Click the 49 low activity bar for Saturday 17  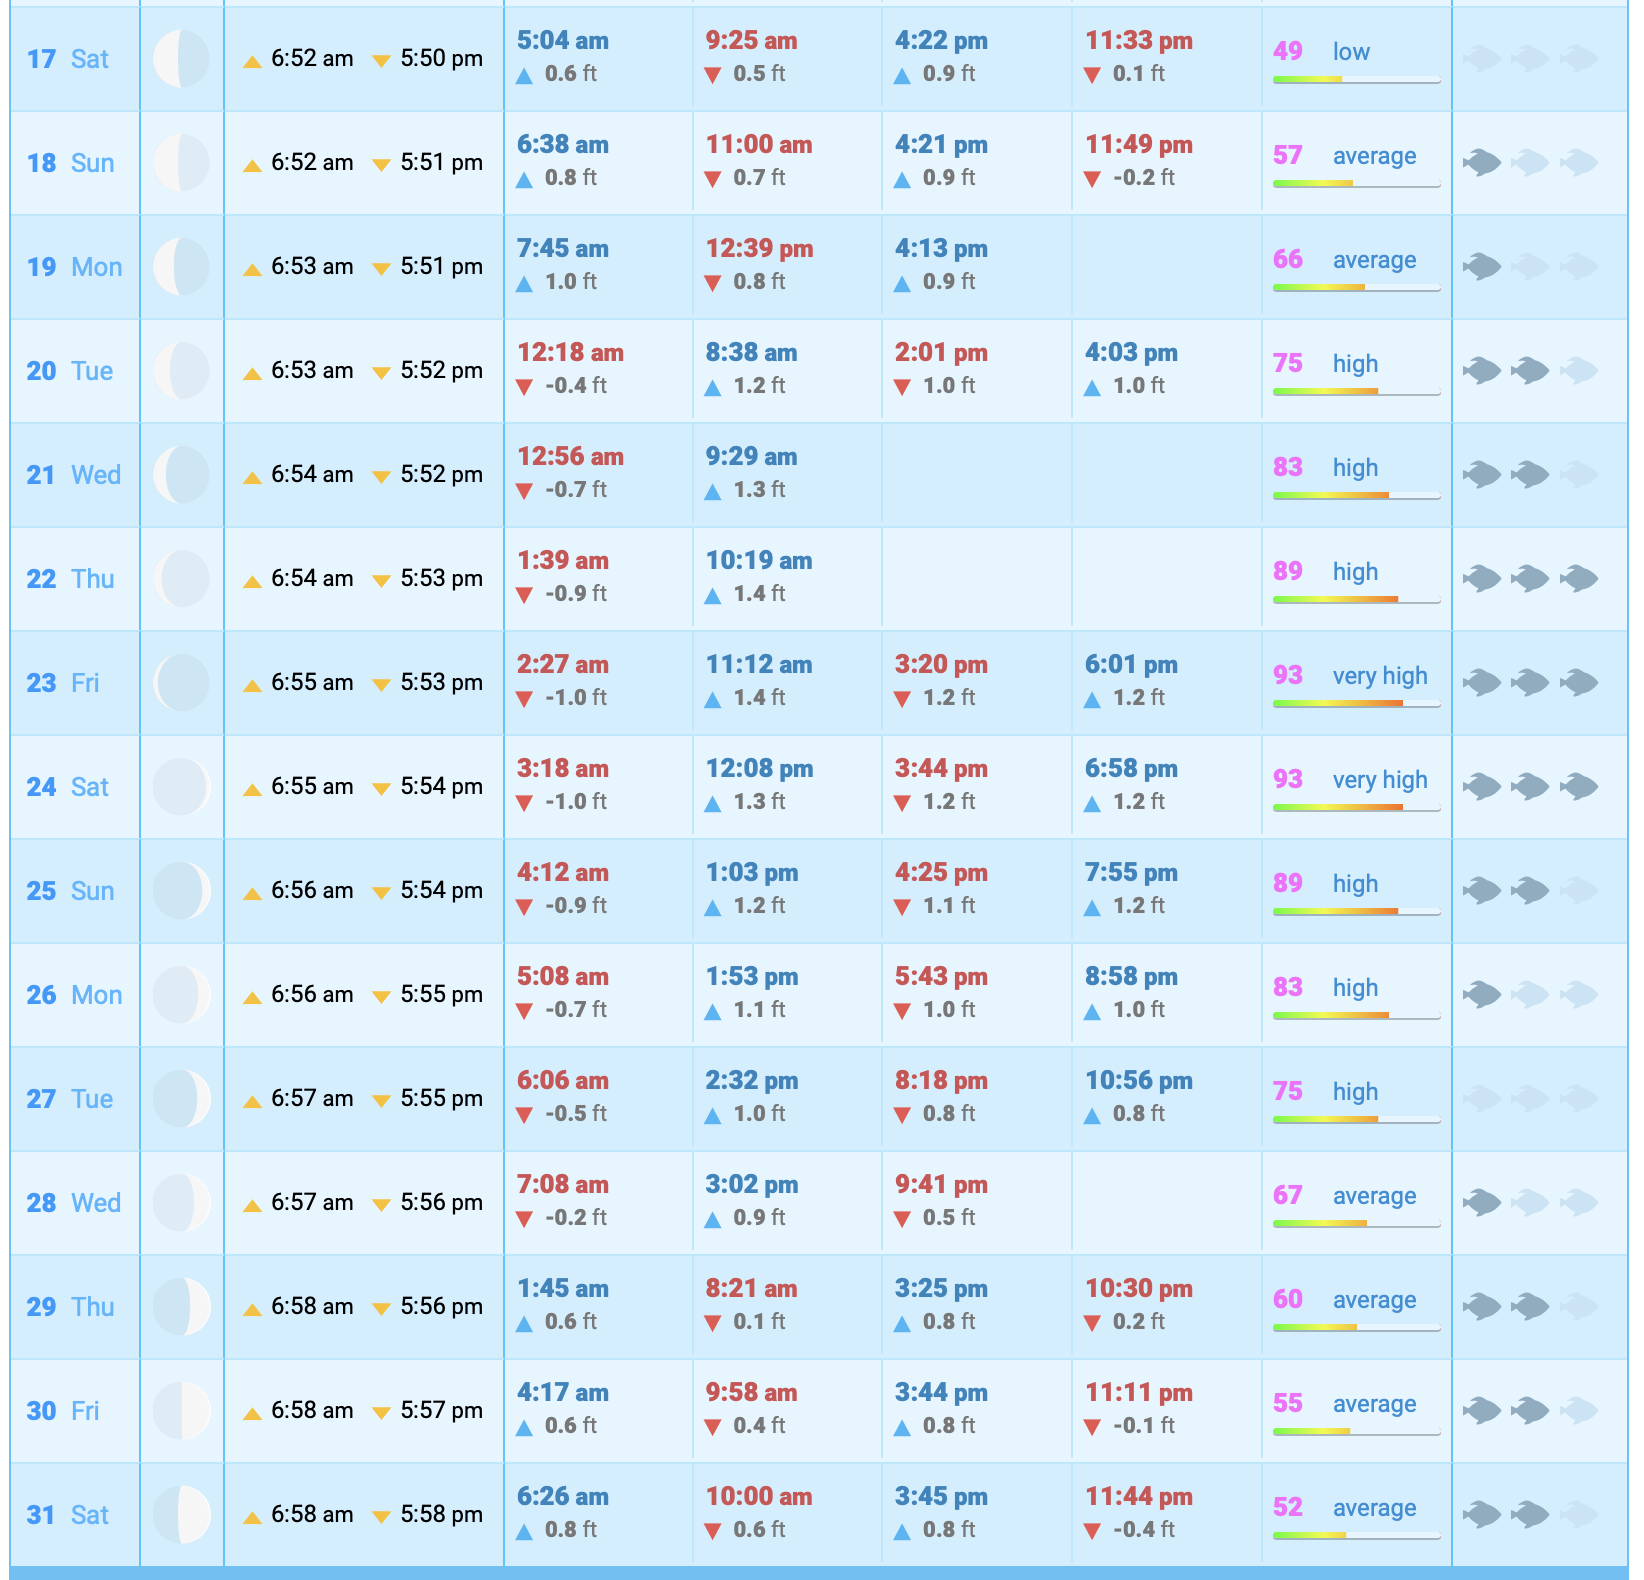click(1356, 79)
